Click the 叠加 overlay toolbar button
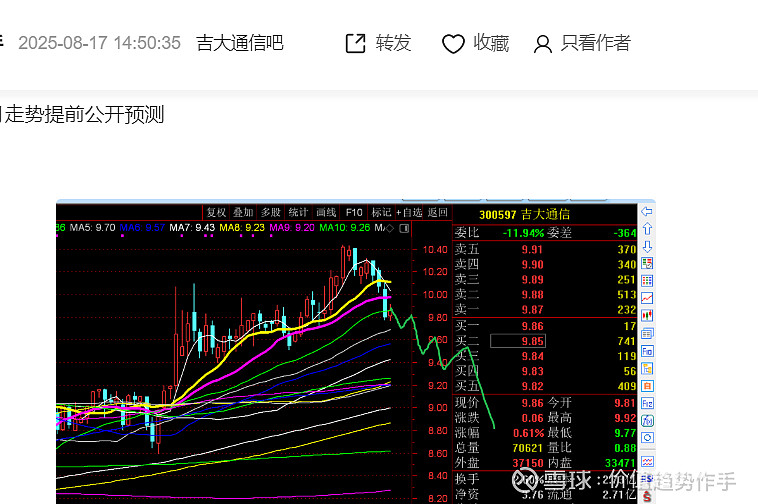Screen dimensions: 758x504 pyautogui.click(x=243, y=213)
